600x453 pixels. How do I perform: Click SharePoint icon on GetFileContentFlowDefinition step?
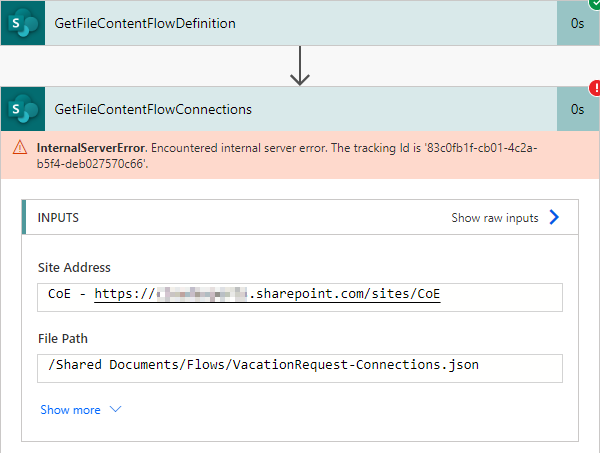22,23
